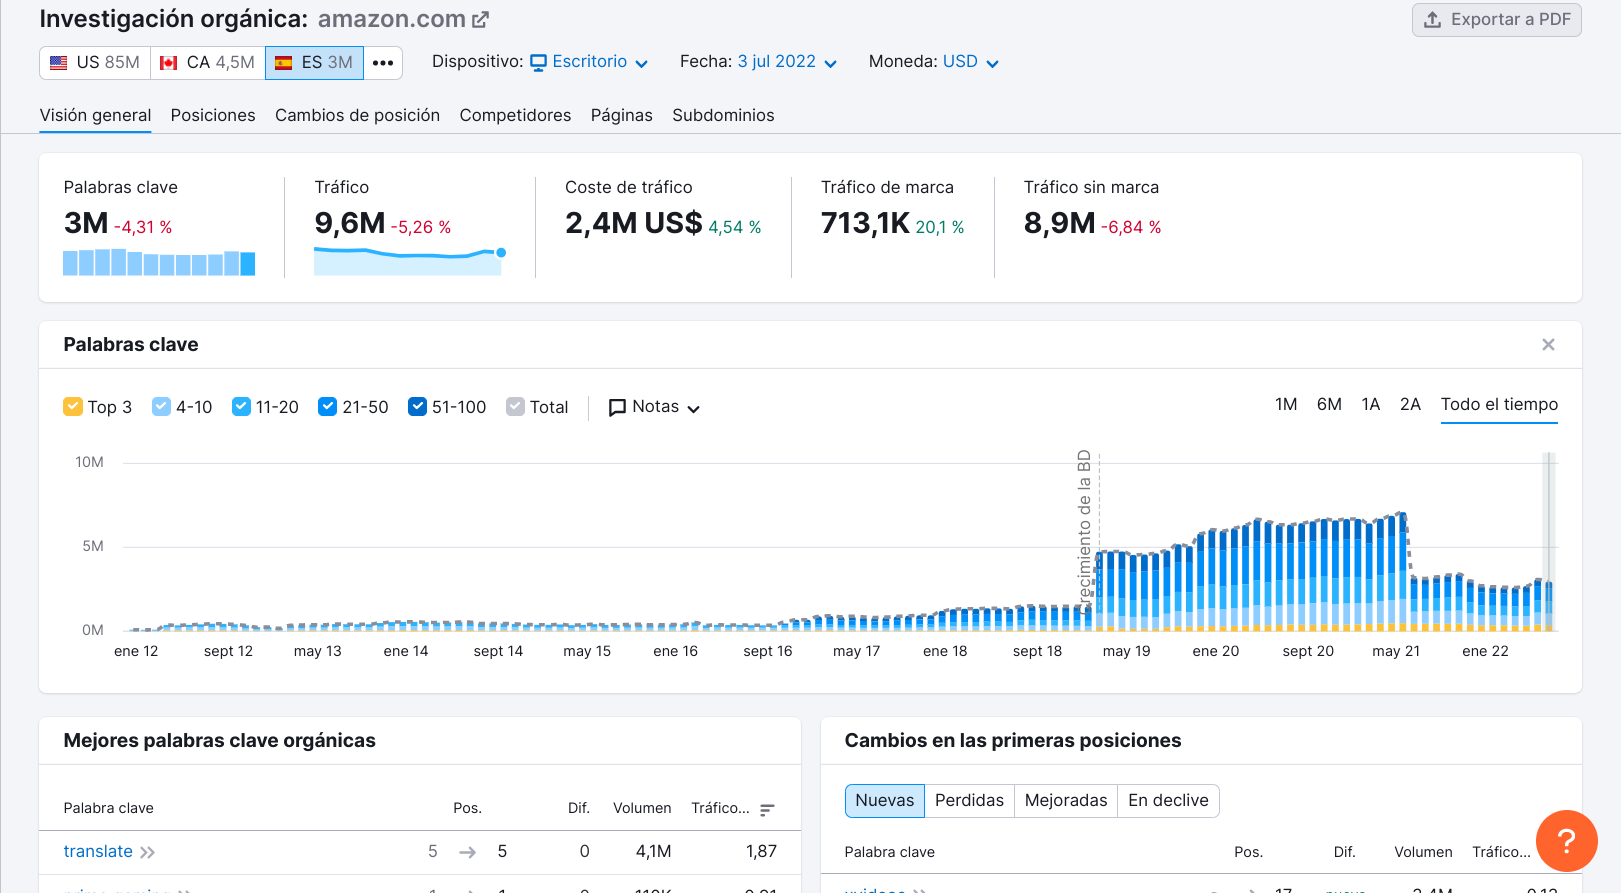Select the US 85M flag database
This screenshot has width=1621, height=893.
point(95,62)
